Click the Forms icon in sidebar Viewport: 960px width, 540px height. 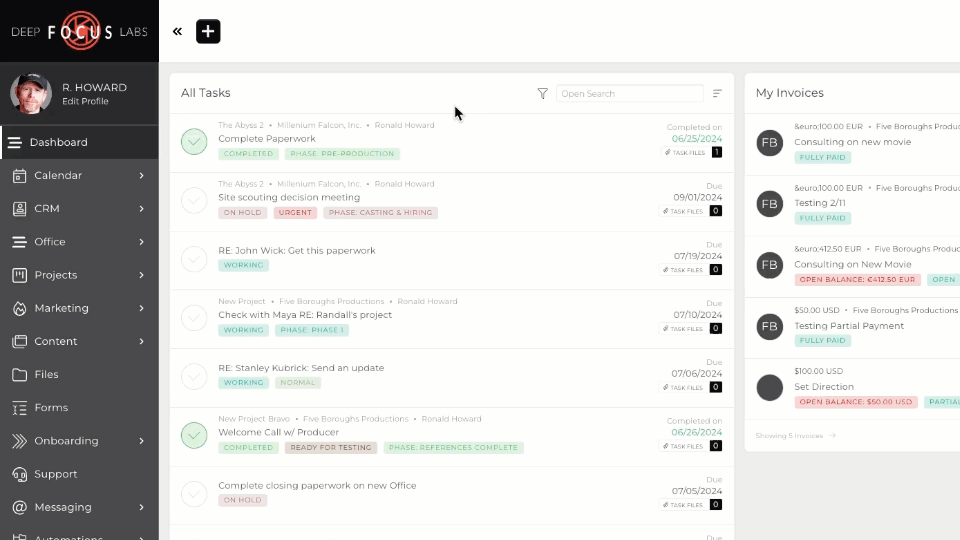click(x=19, y=407)
